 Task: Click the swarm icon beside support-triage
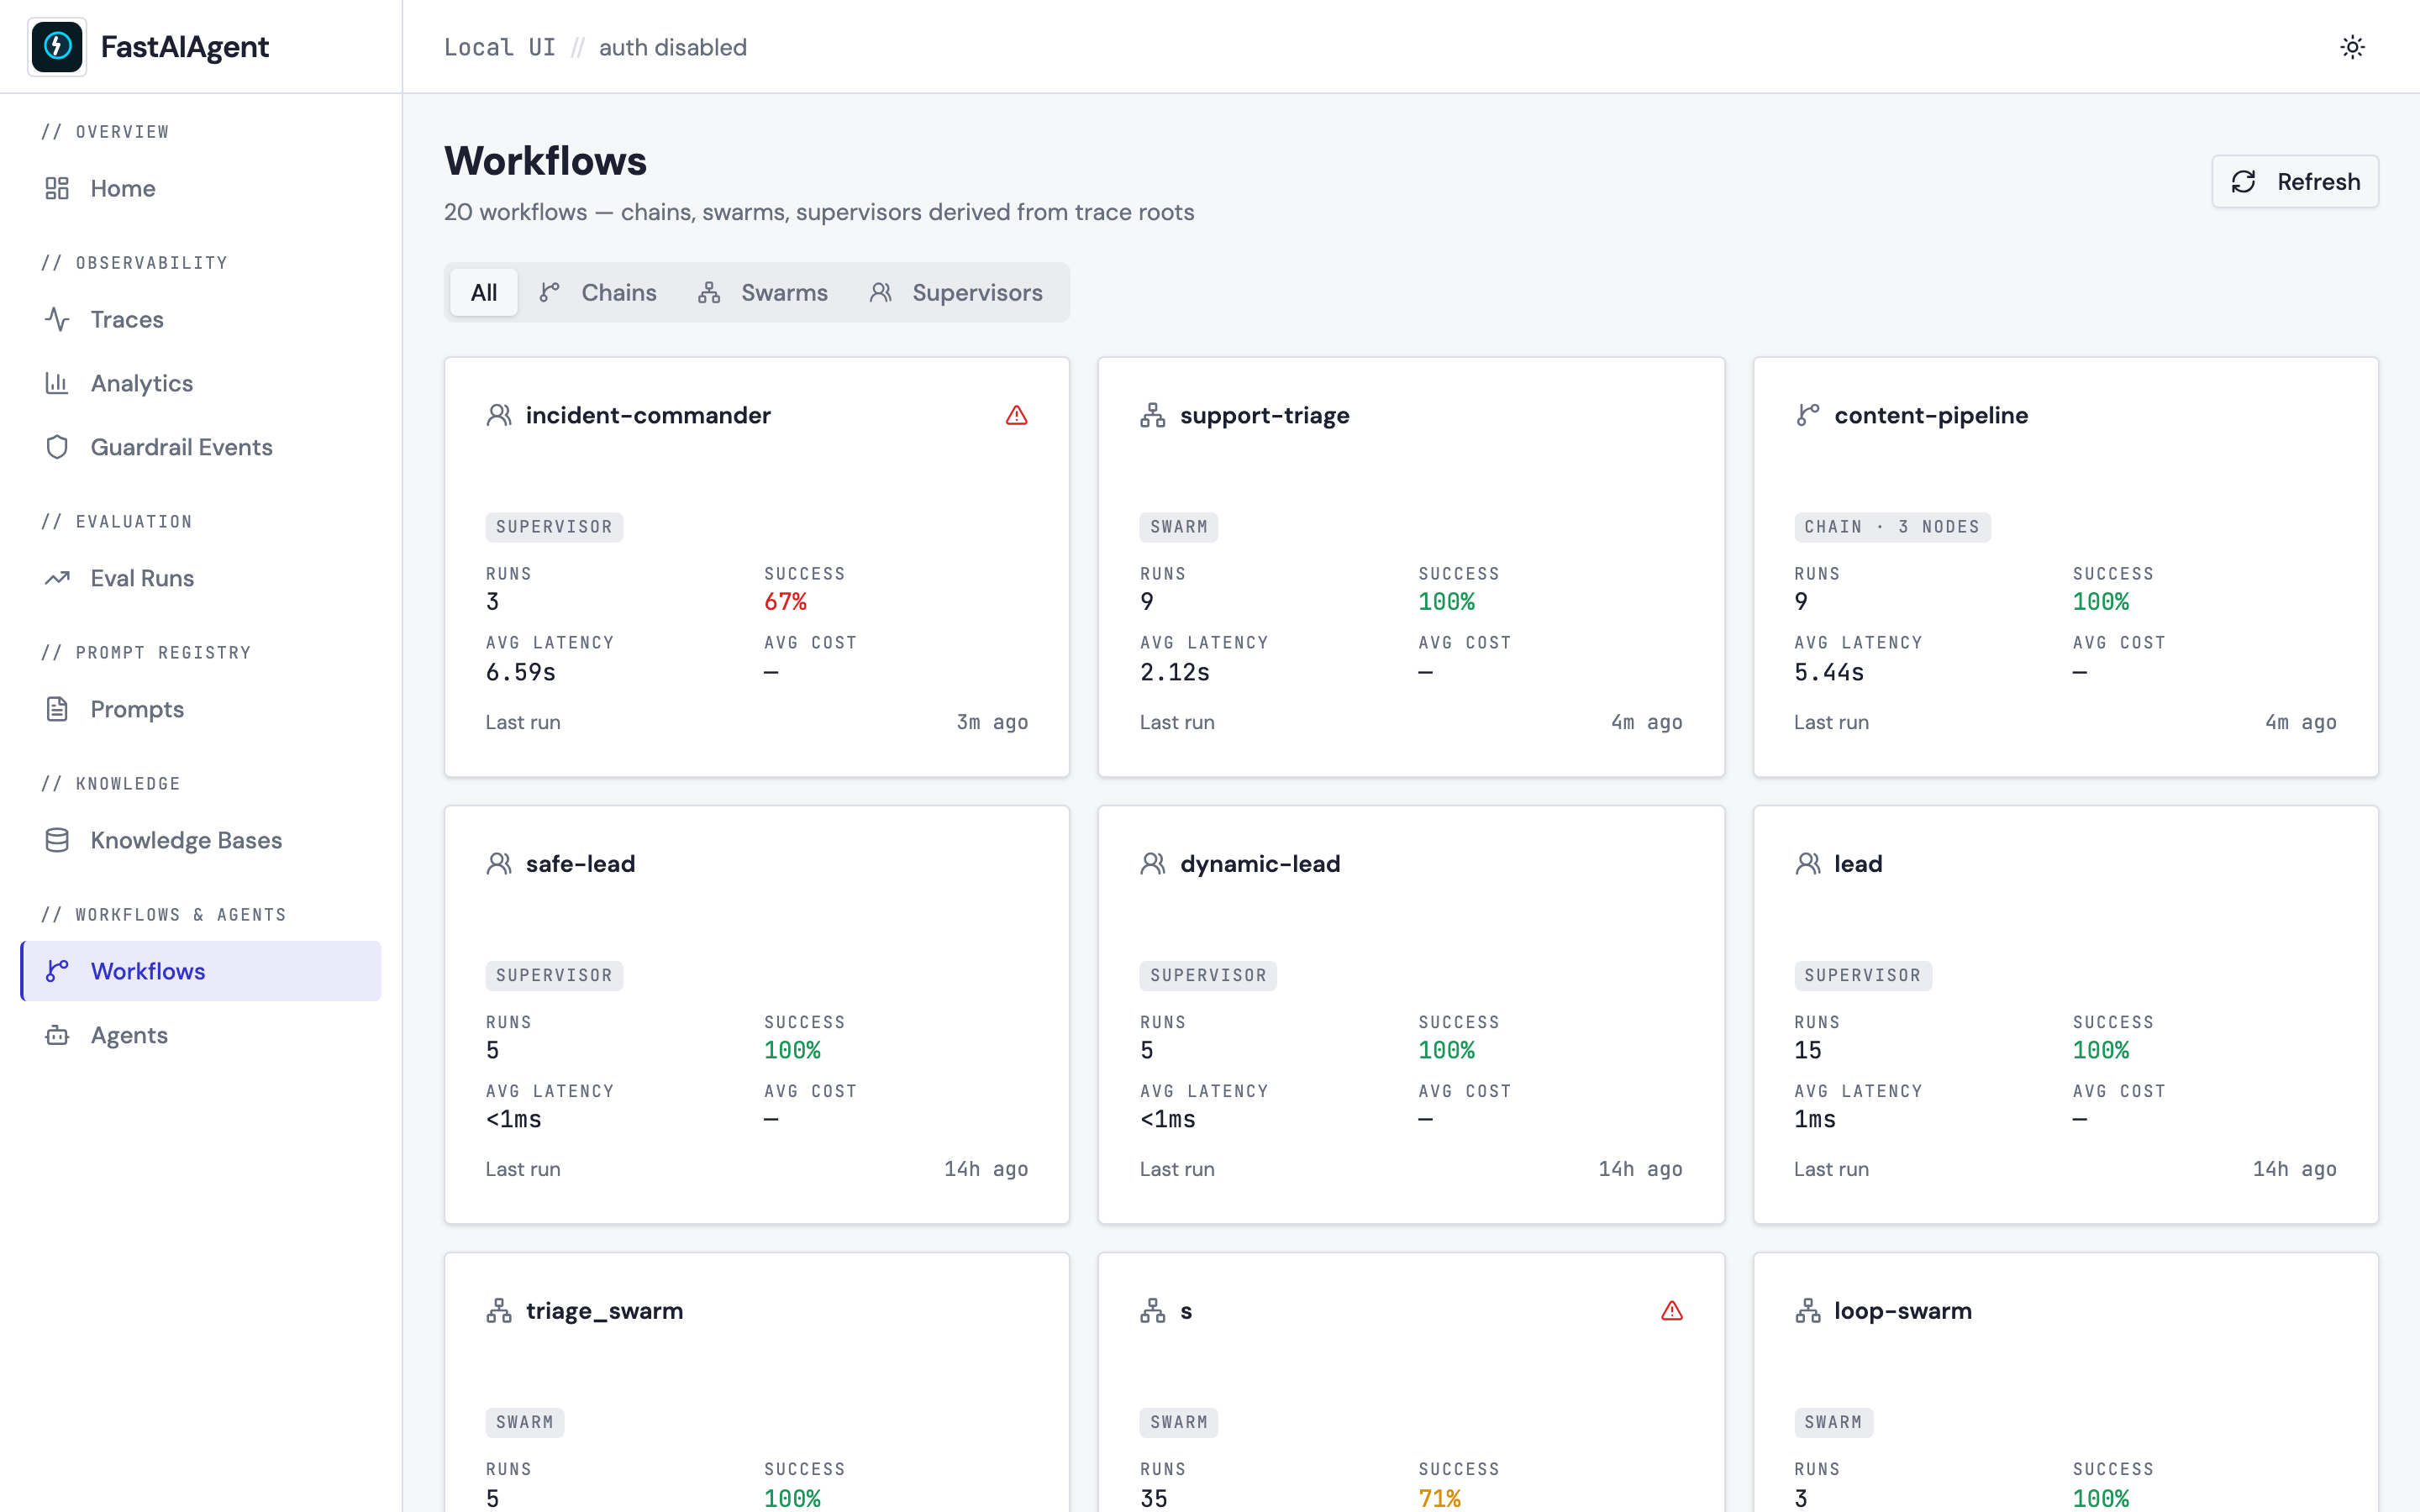point(1153,415)
